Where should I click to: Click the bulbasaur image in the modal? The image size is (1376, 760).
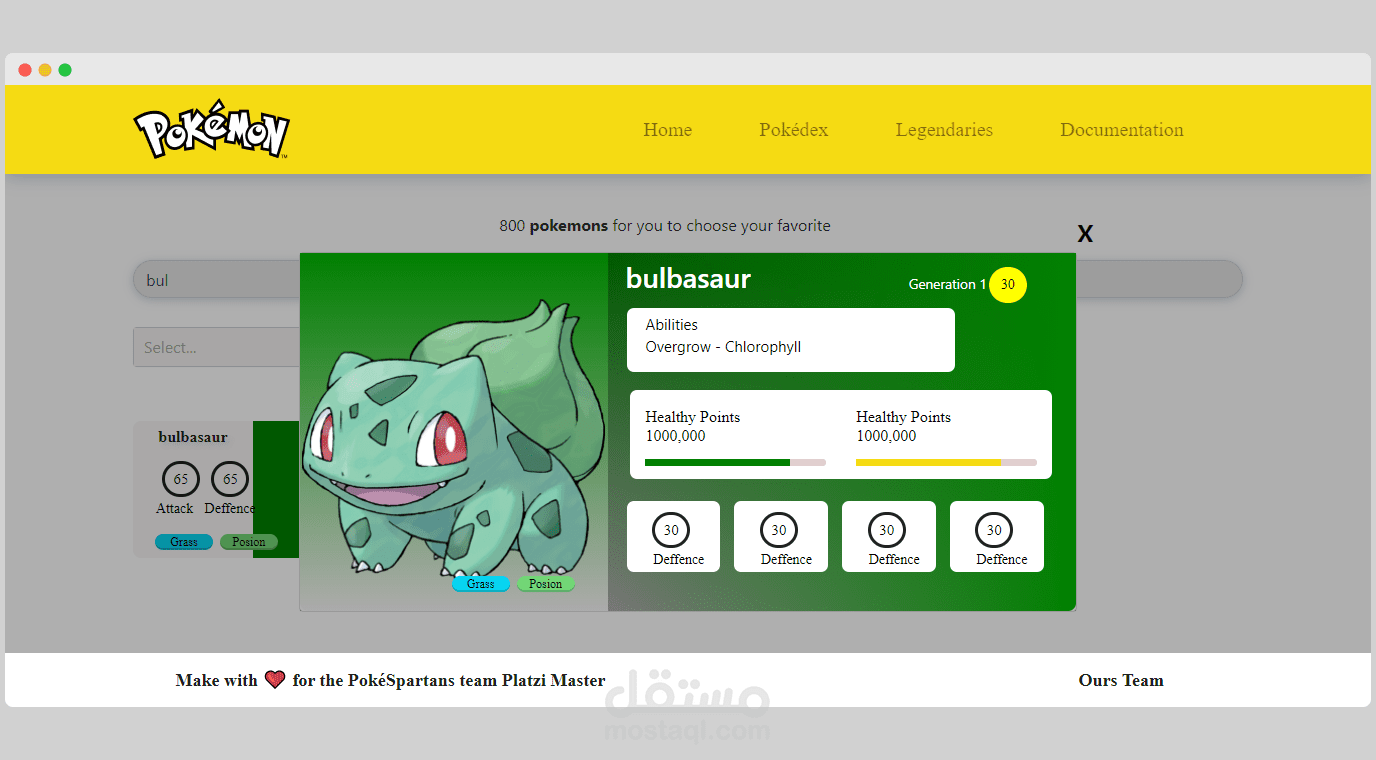click(x=454, y=436)
